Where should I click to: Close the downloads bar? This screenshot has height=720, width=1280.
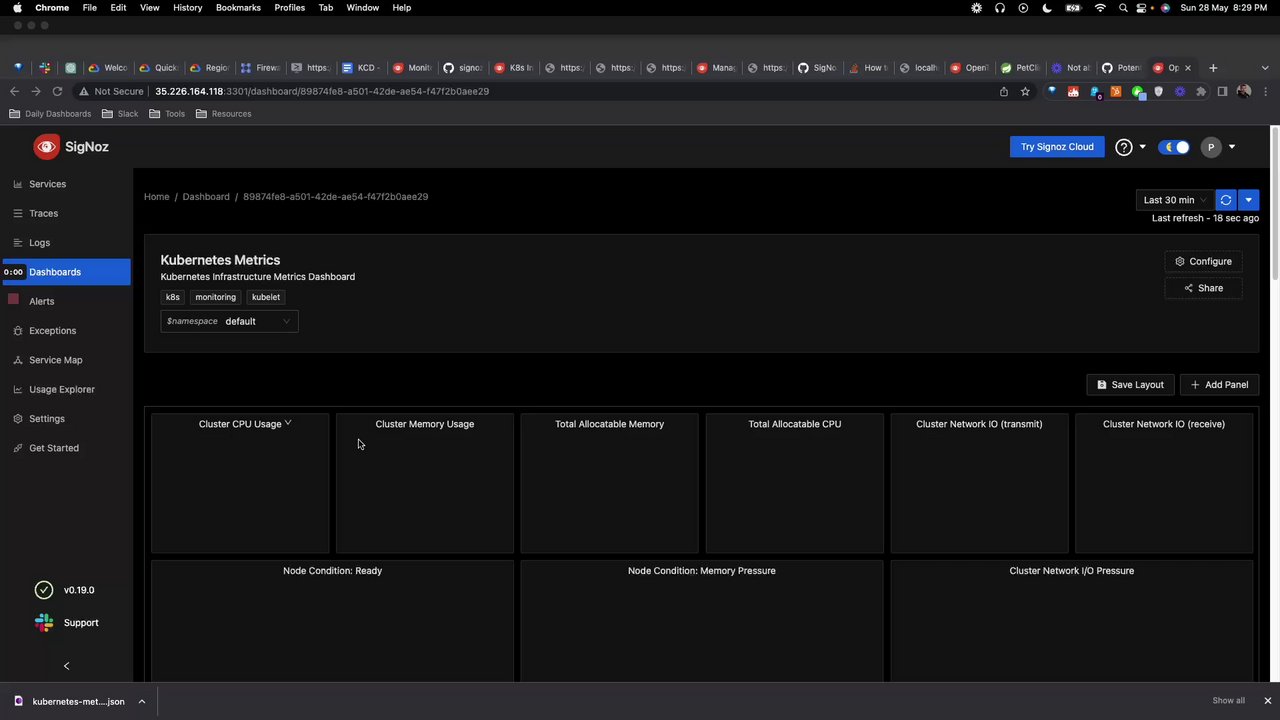pos(1267,701)
